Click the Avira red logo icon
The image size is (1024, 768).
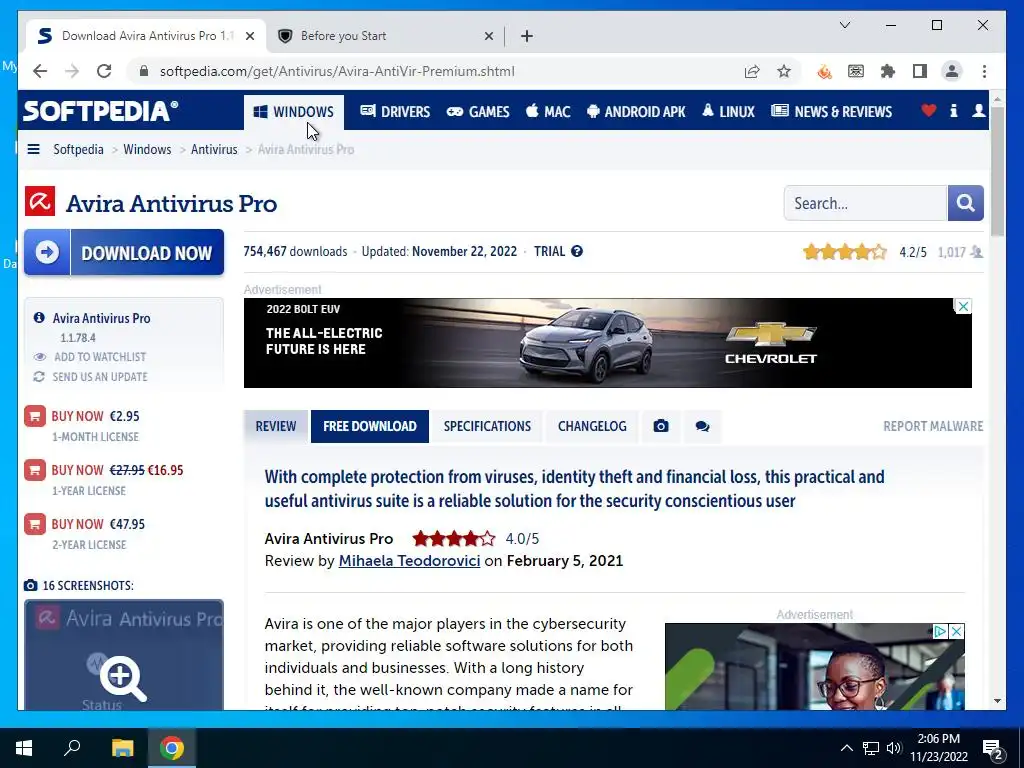[40, 201]
